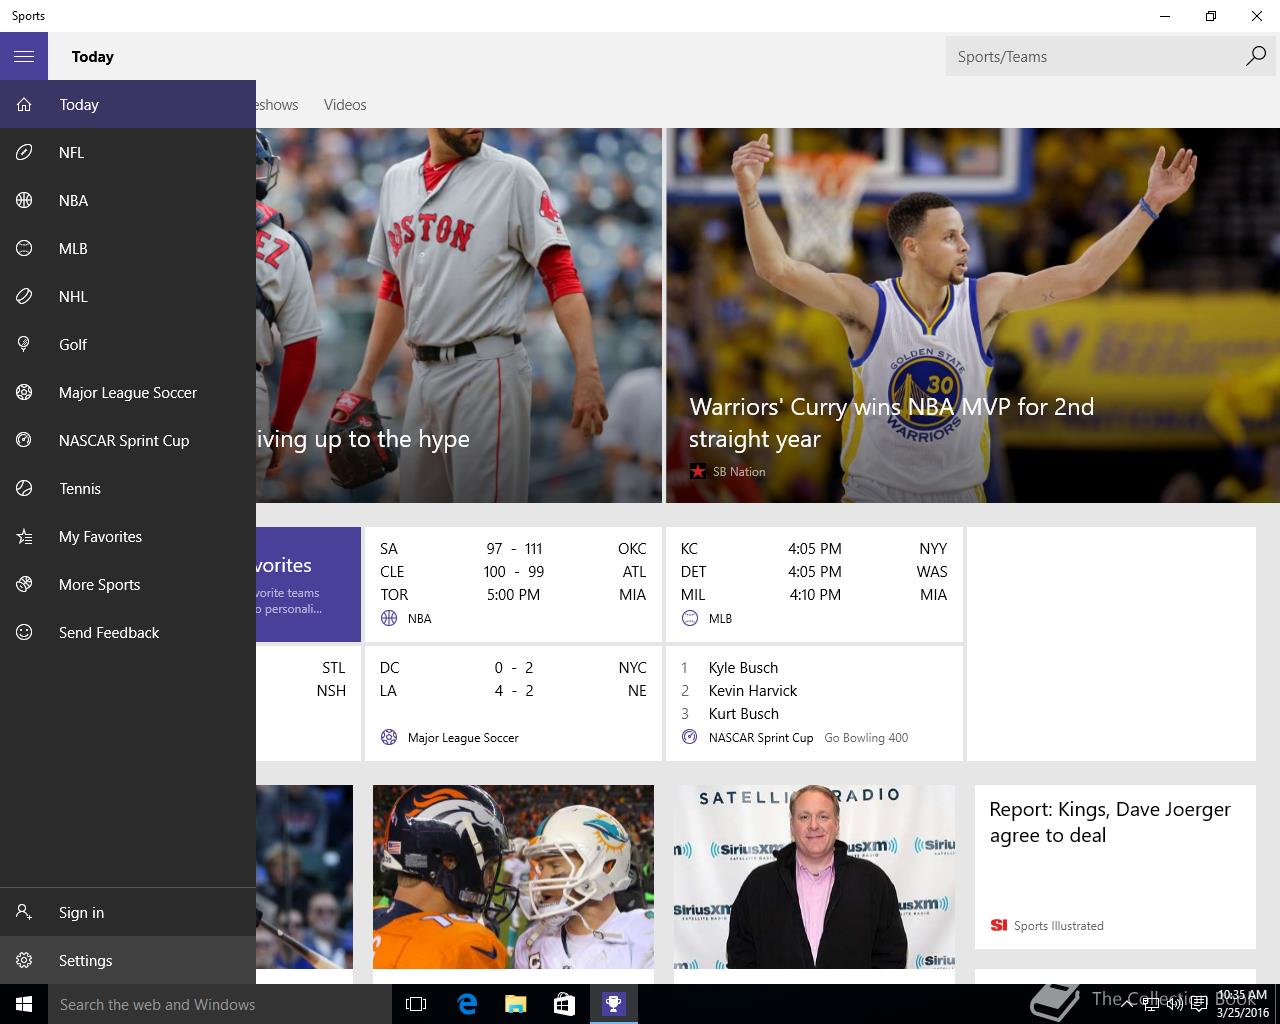1280x1024 pixels.
Task: Open NBA in the sidebar menu
Action: [128, 201]
